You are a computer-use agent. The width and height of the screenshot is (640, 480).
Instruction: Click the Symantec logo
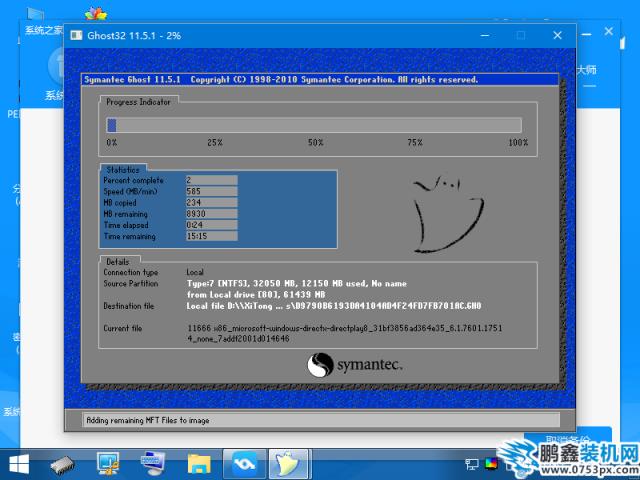pyautogui.click(x=355, y=364)
